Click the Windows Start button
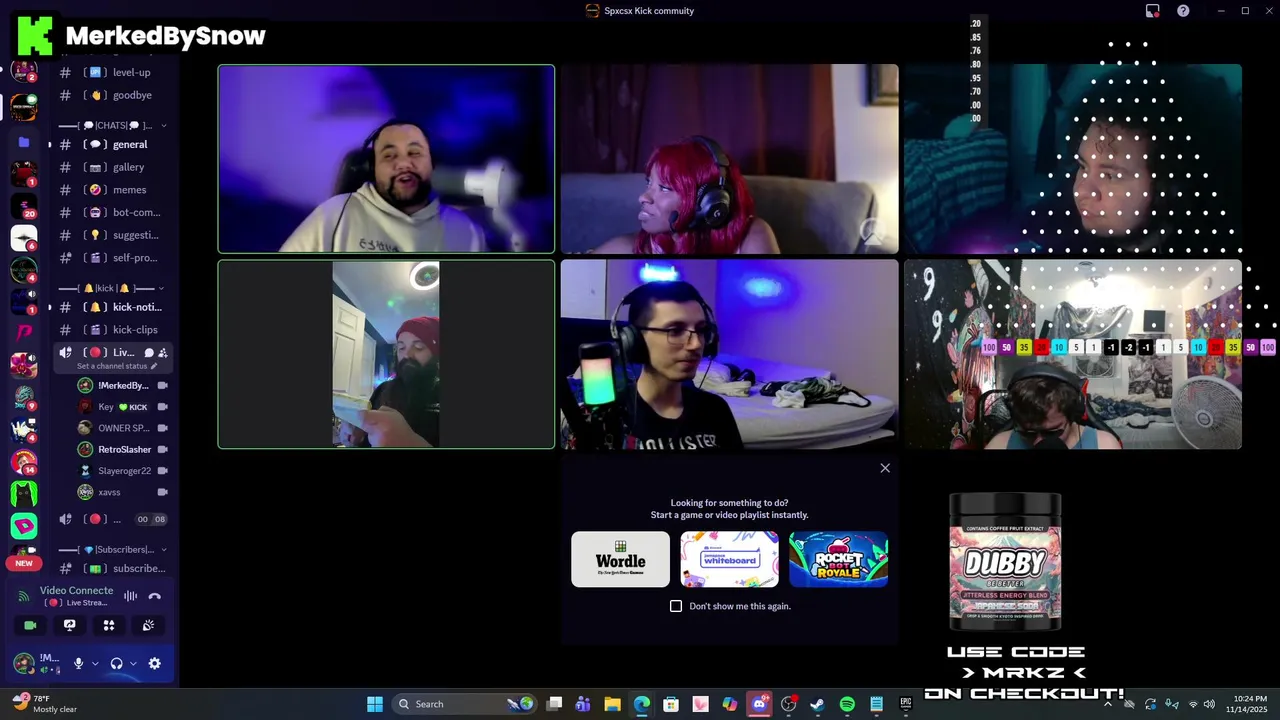Image resolution: width=1280 pixels, height=720 pixels. pyautogui.click(x=375, y=704)
